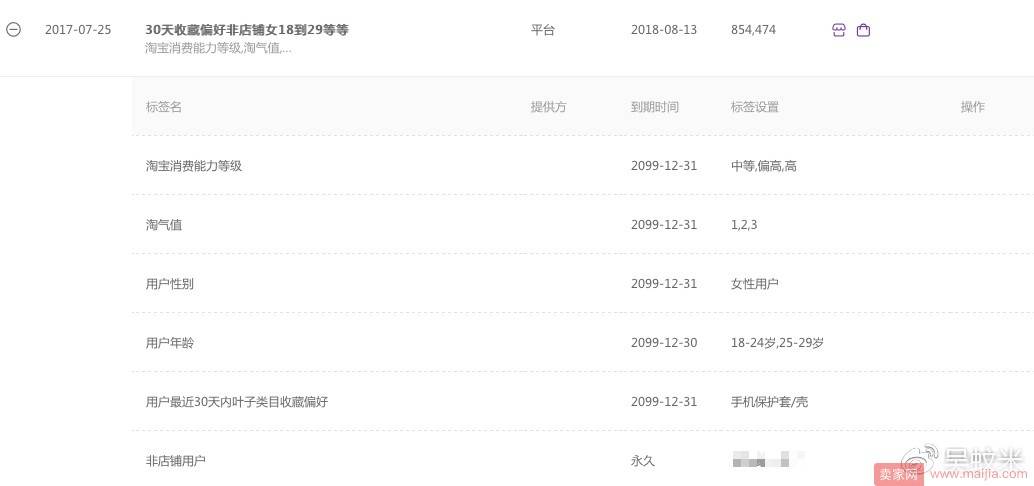The height and width of the screenshot is (486, 1034).
Task: Select the 标签名 column header
Action: (x=164, y=107)
